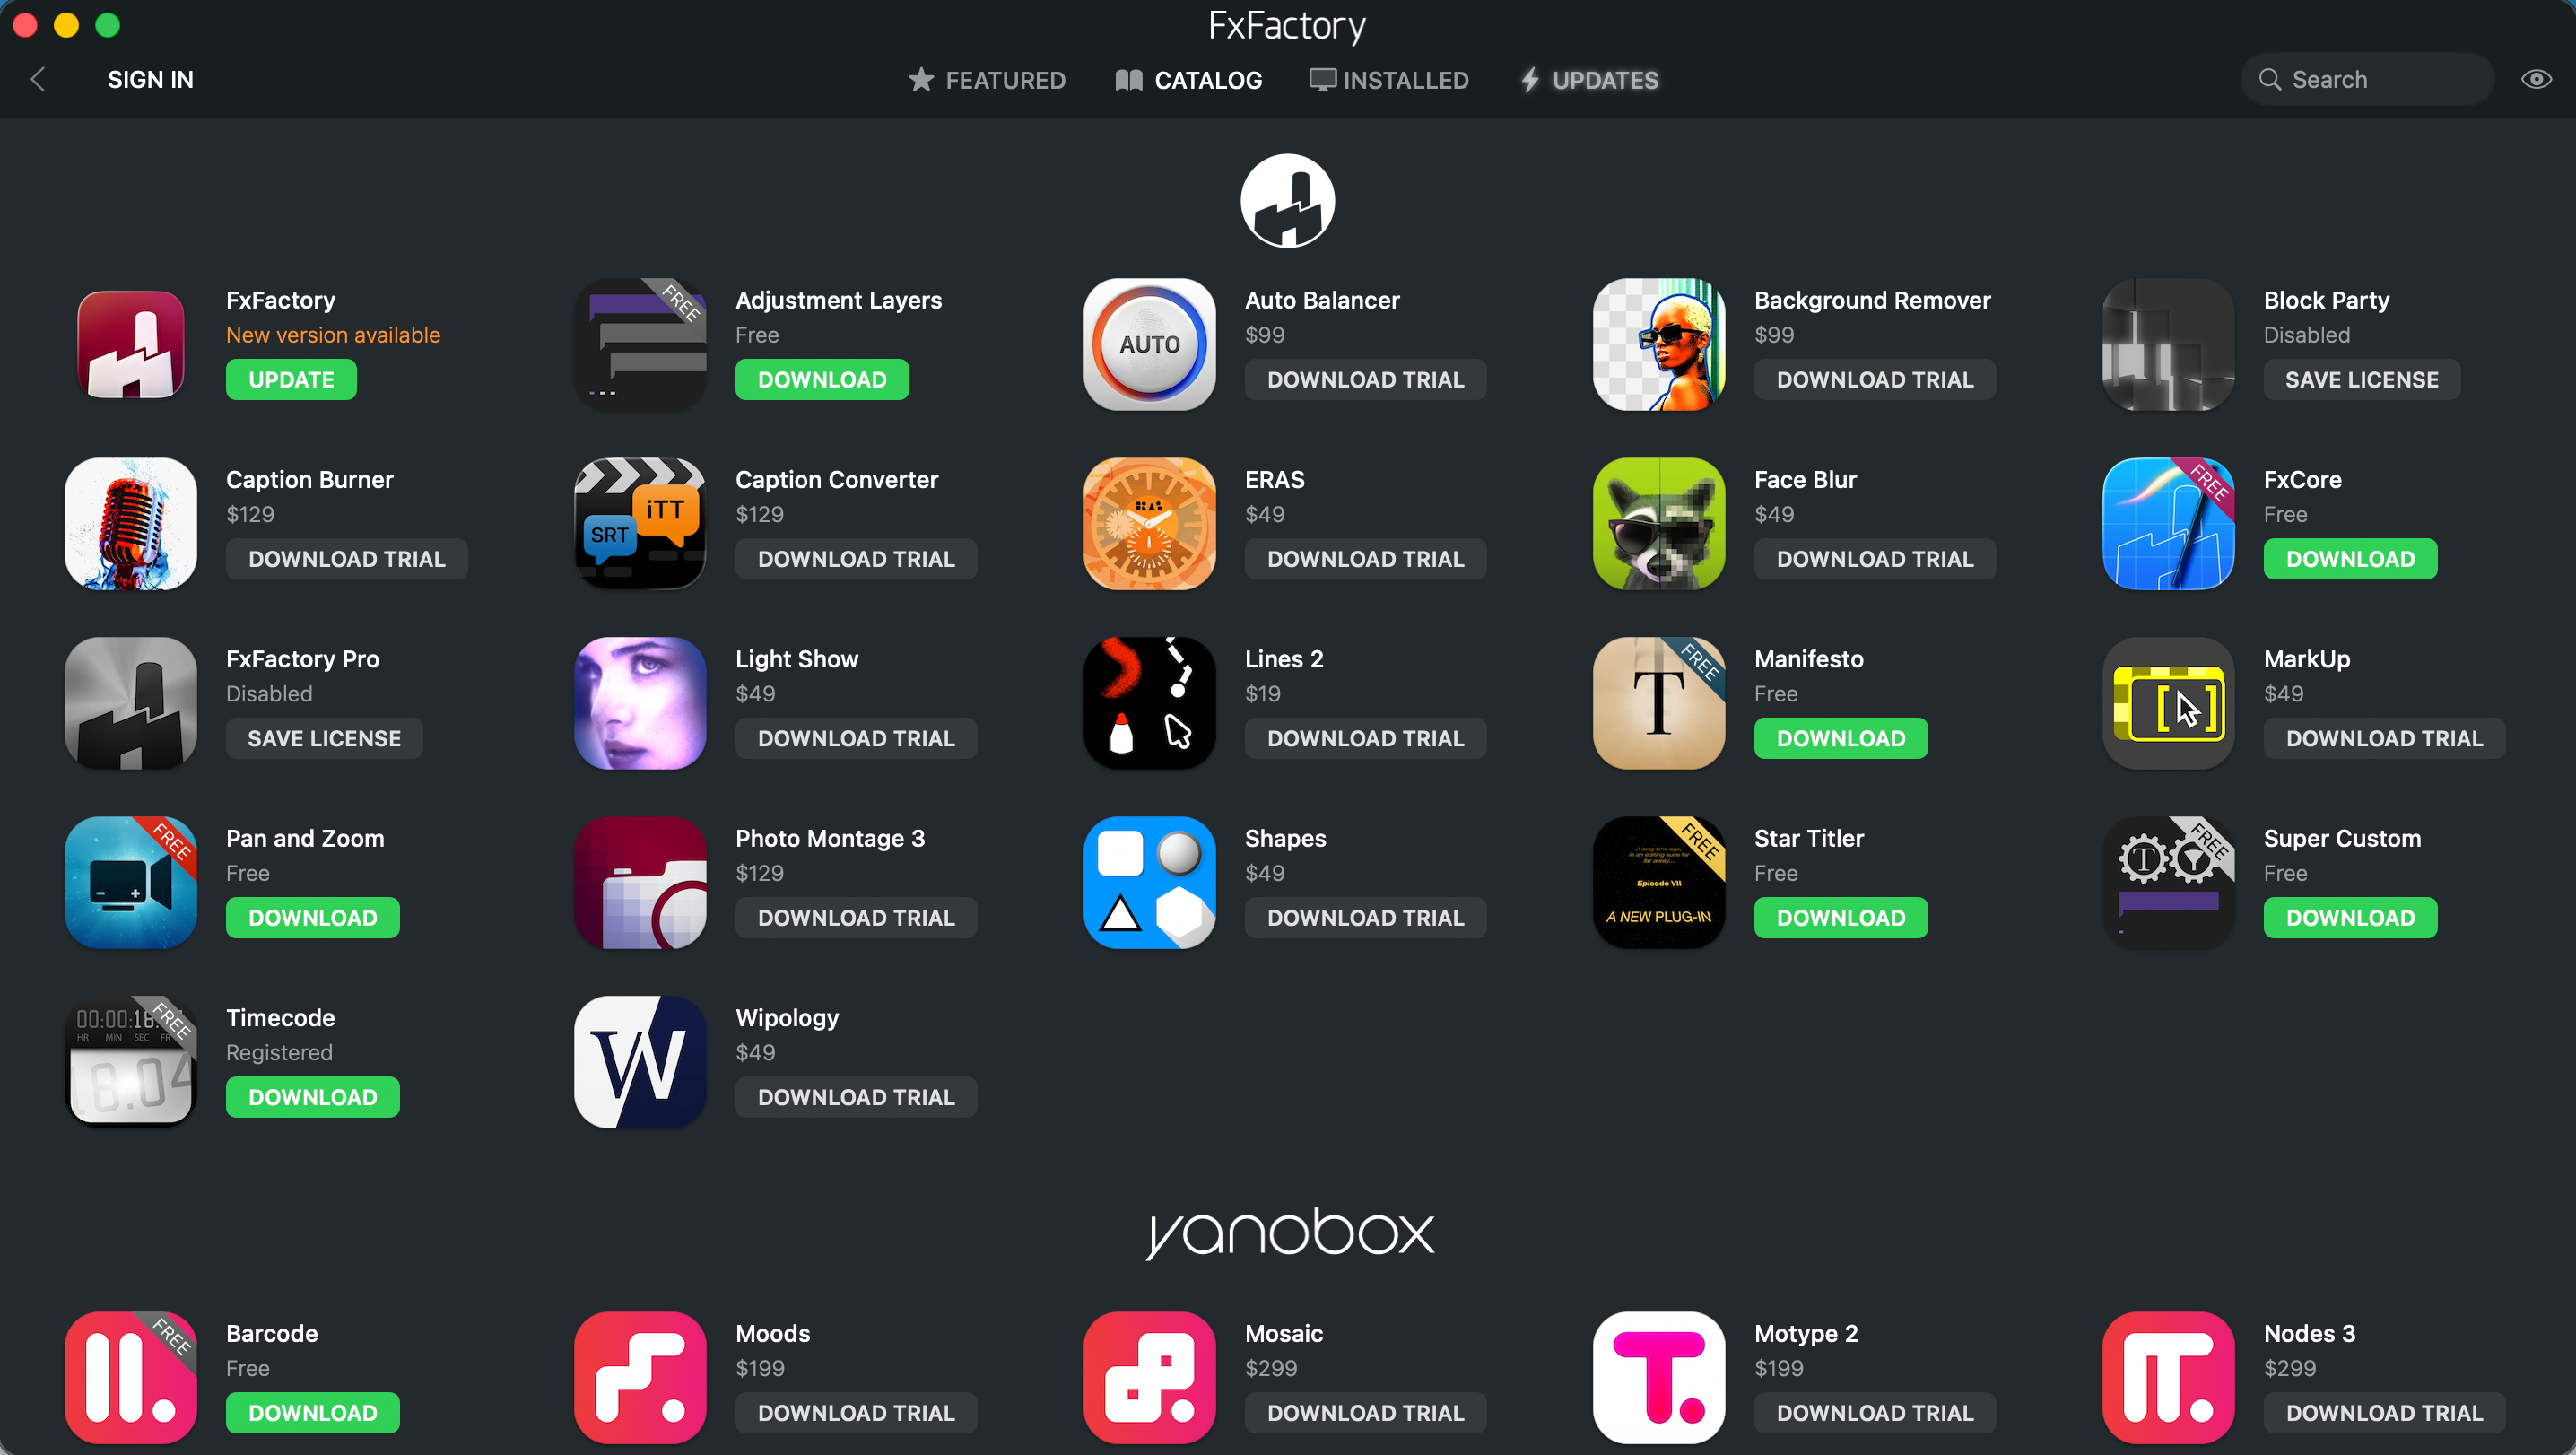Open the Auto Balancer app icon
The width and height of the screenshot is (2576, 1455).
1149,344
